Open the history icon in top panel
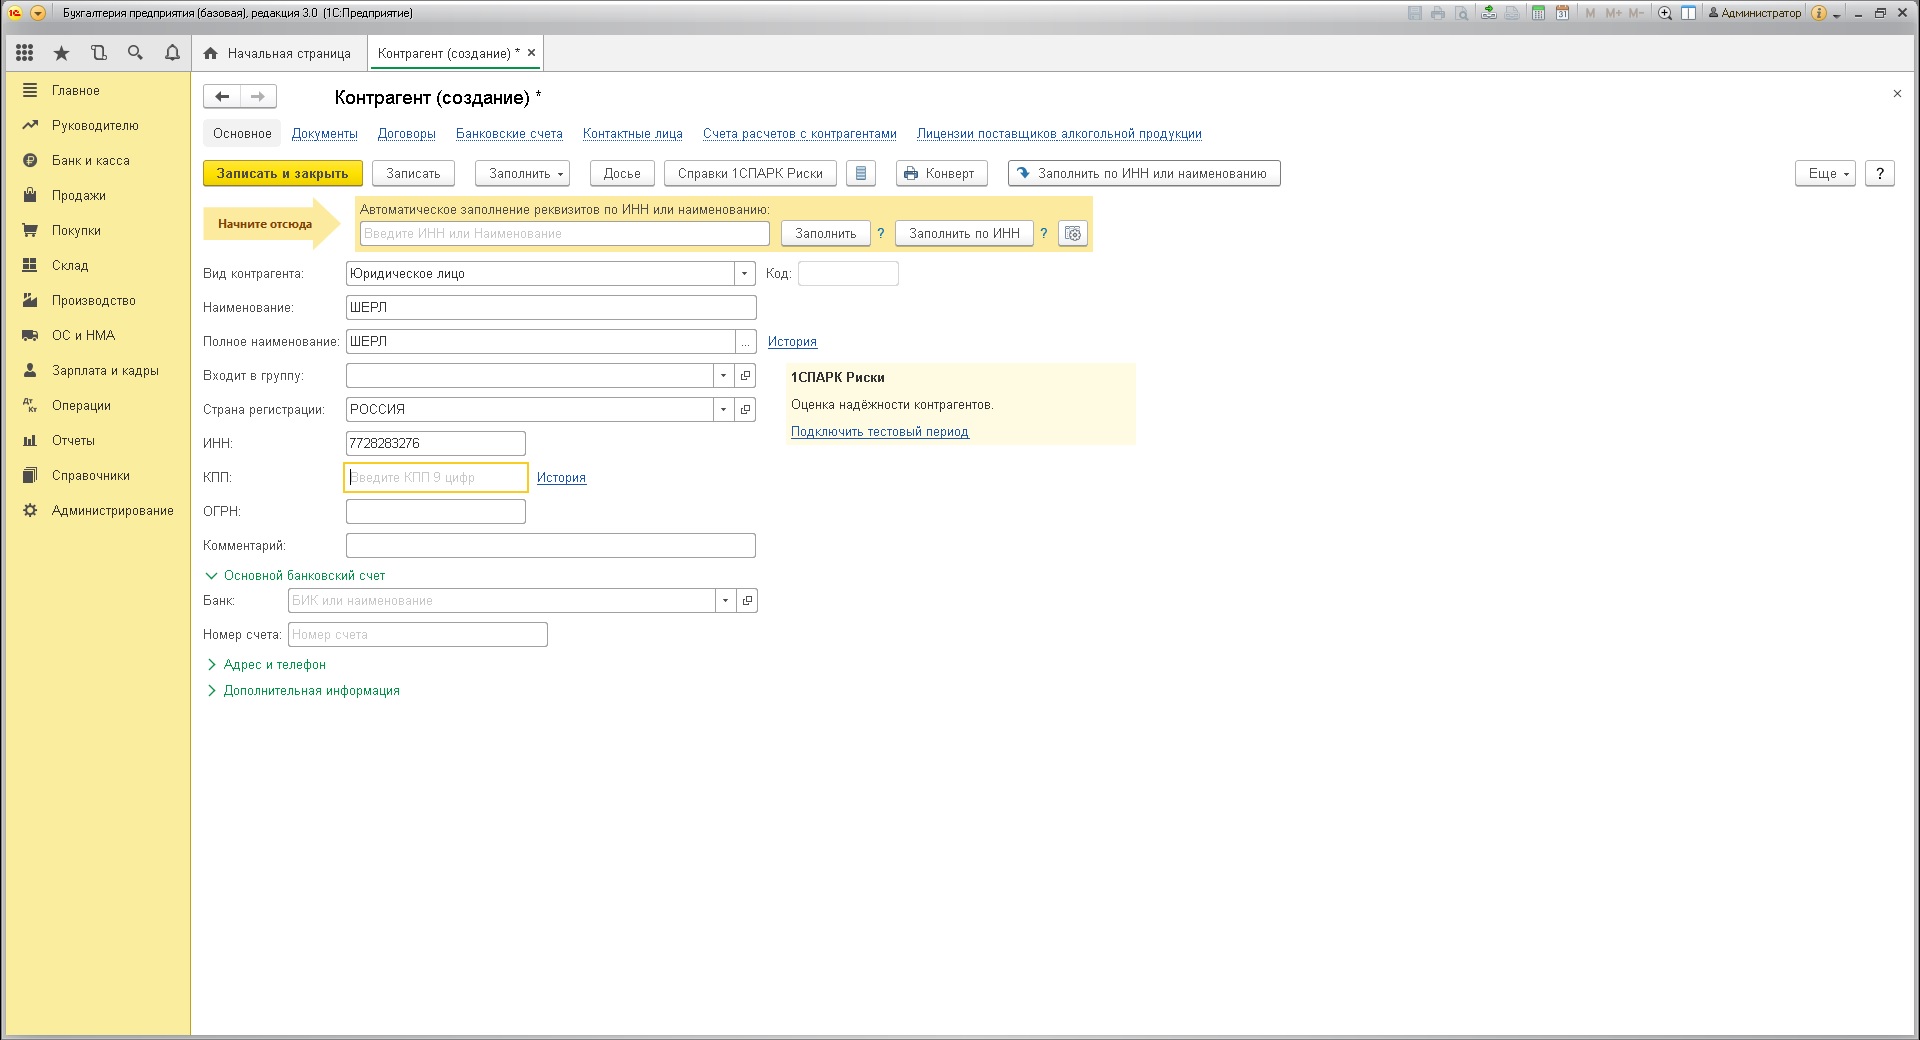The image size is (1920, 1040). (x=98, y=53)
